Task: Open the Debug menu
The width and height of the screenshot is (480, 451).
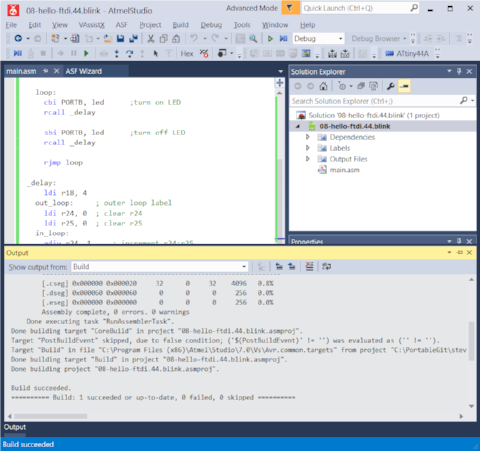Action: coord(211,25)
